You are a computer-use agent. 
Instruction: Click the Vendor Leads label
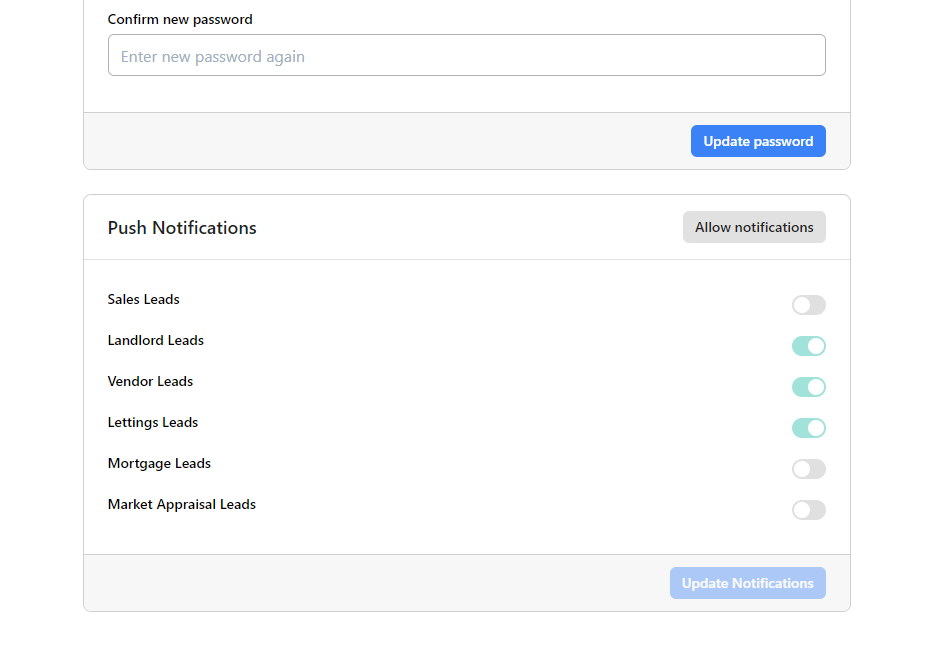click(150, 381)
